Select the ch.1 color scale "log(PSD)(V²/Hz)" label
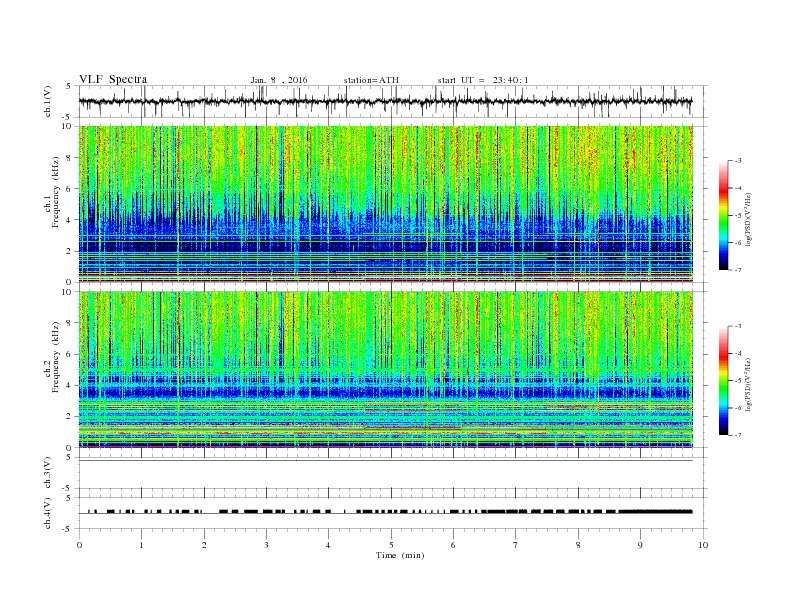Viewport: 792px width, 612px height. (x=748, y=219)
